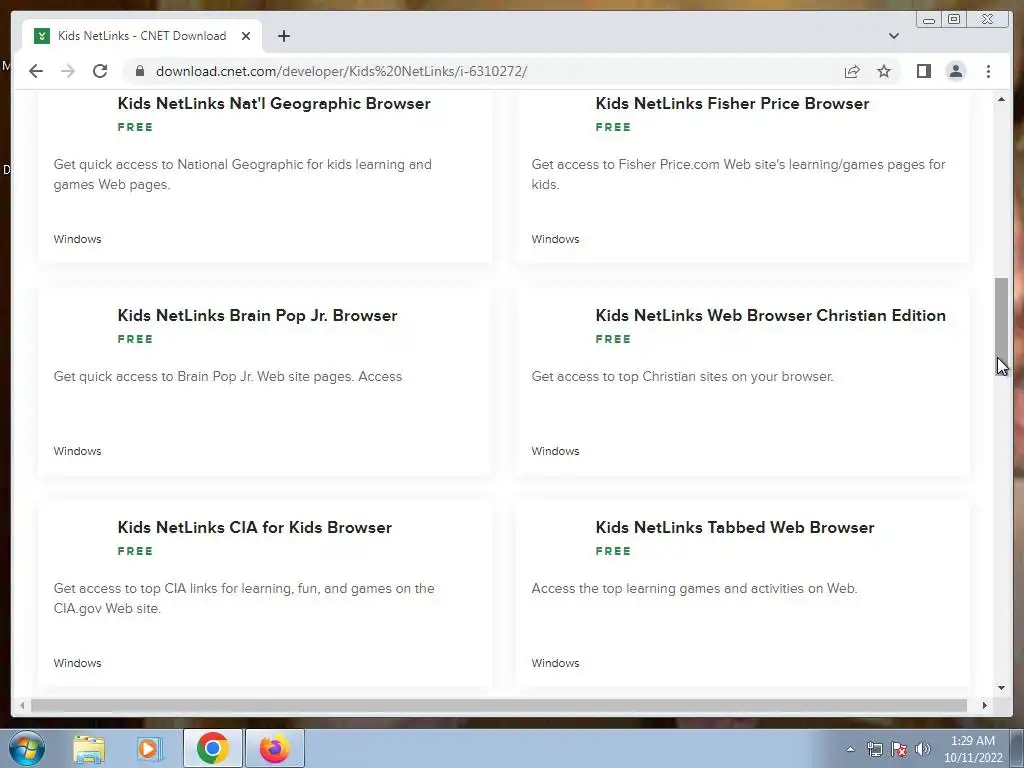Click FREE under Brain Pop Jr. Browser
The width and height of the screenshot is (1024, 768).
[x=135, y=340]
